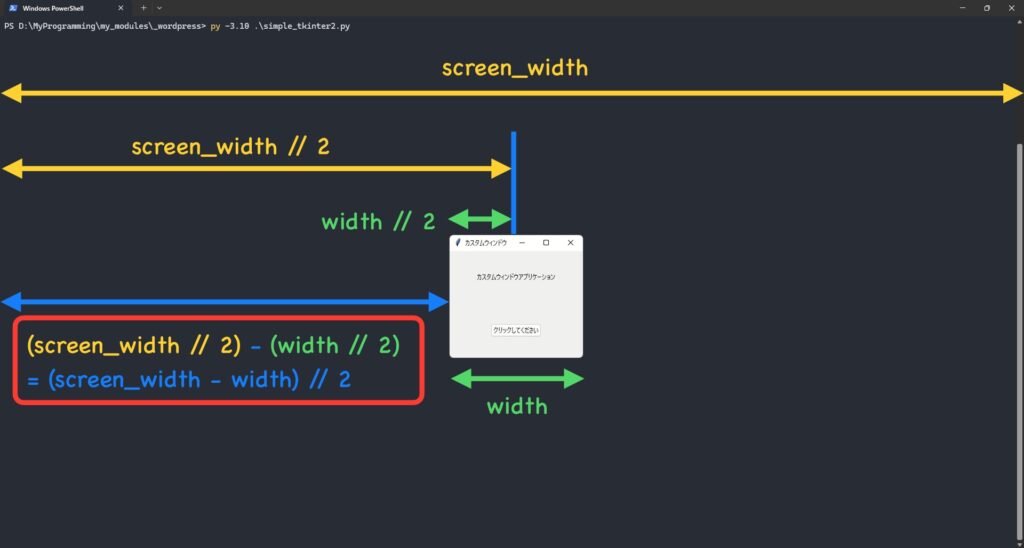Close the Windows Terminal window
This screenshot has width=1024, height=548.
[x=1010, y=8]
